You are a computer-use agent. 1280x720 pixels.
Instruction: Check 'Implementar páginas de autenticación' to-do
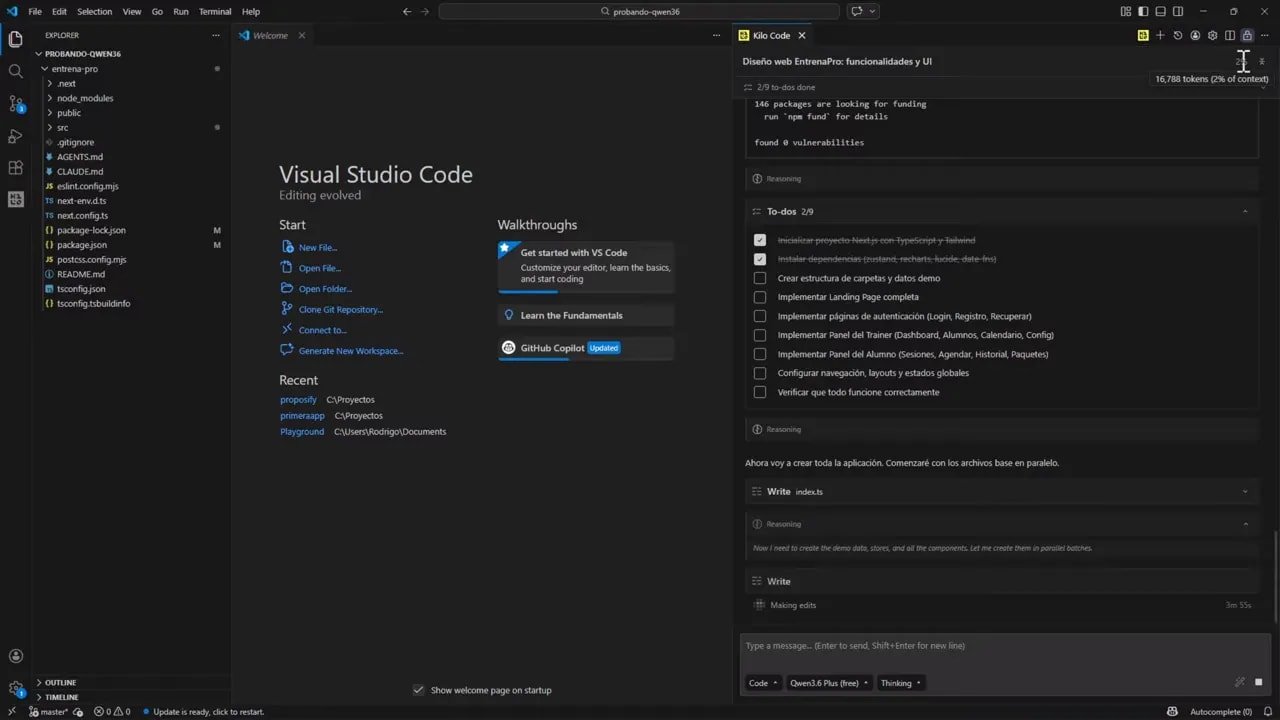pos(760,316)
